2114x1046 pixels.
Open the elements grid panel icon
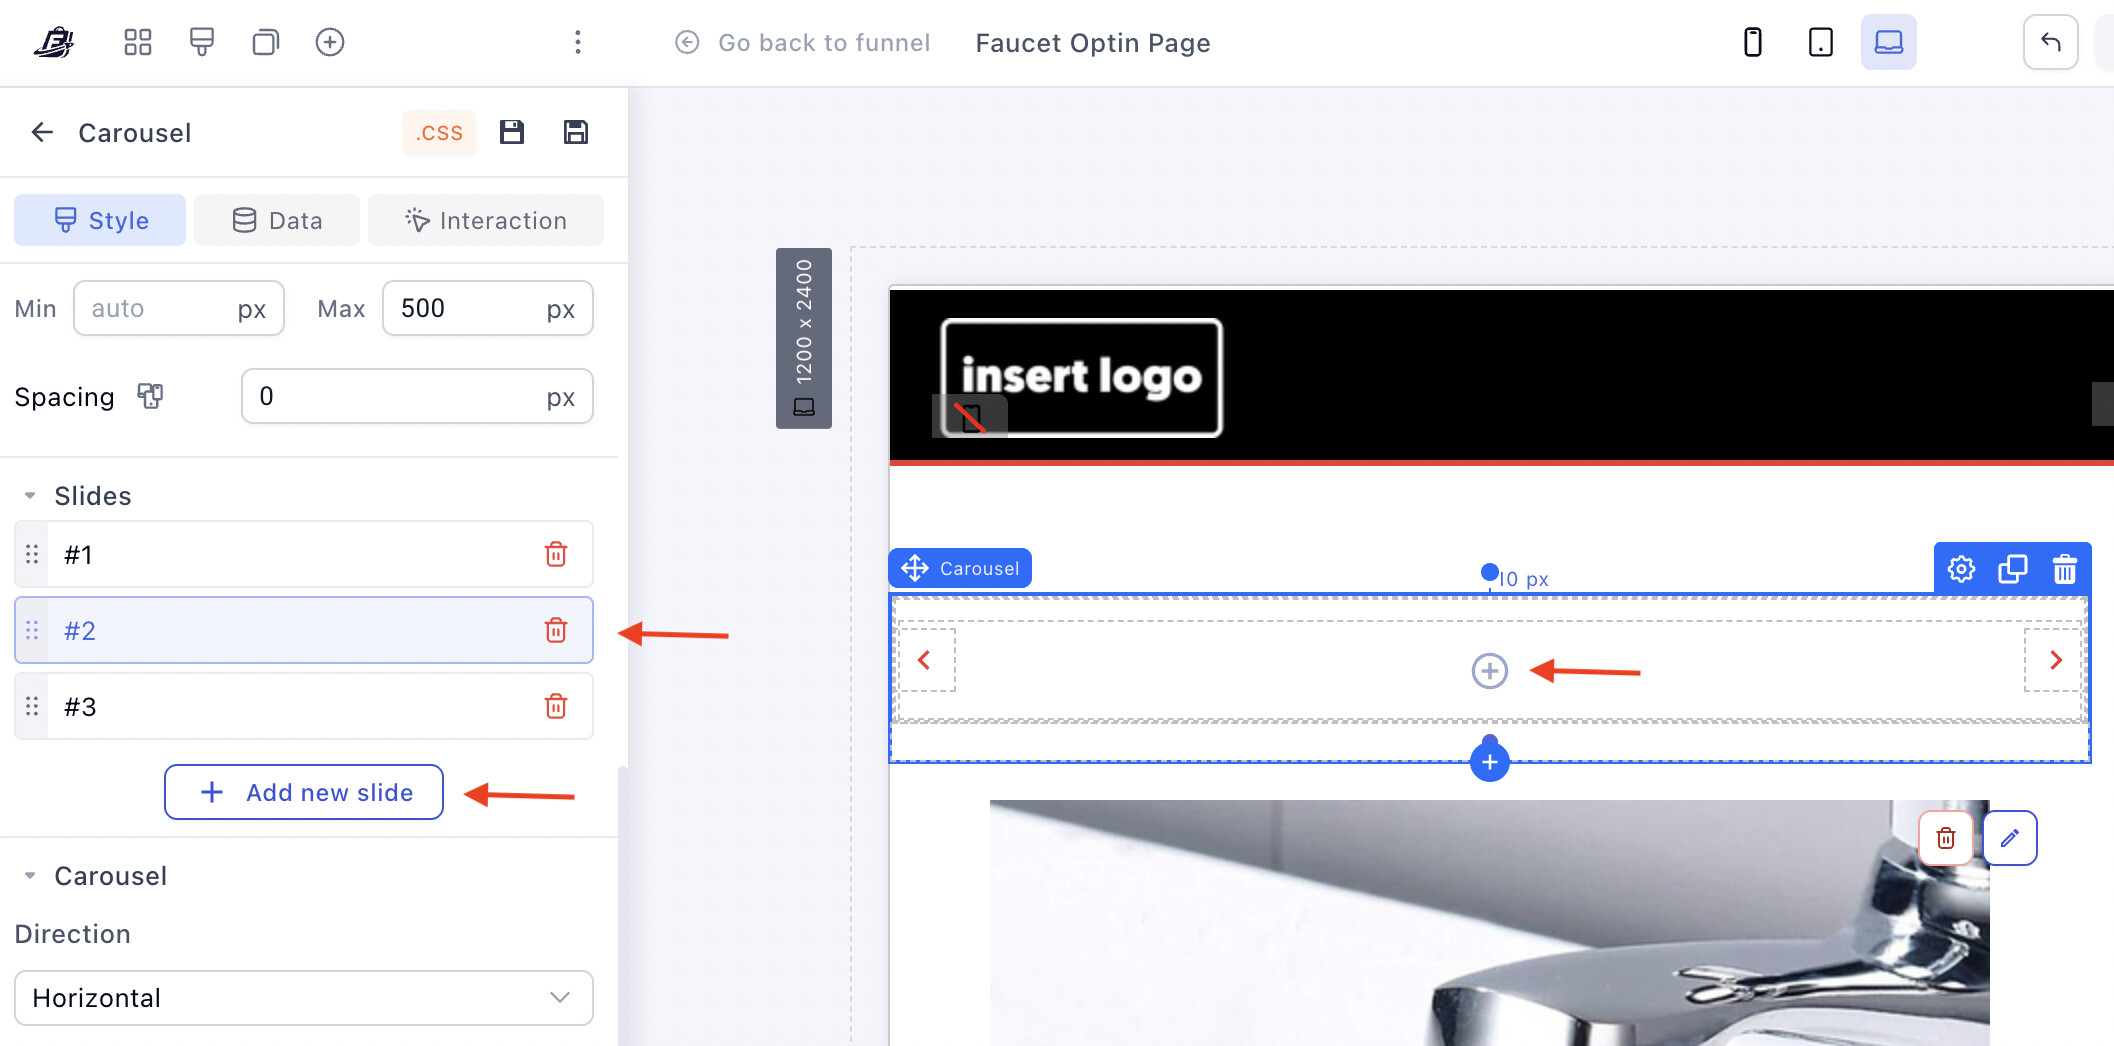(138, 42)
